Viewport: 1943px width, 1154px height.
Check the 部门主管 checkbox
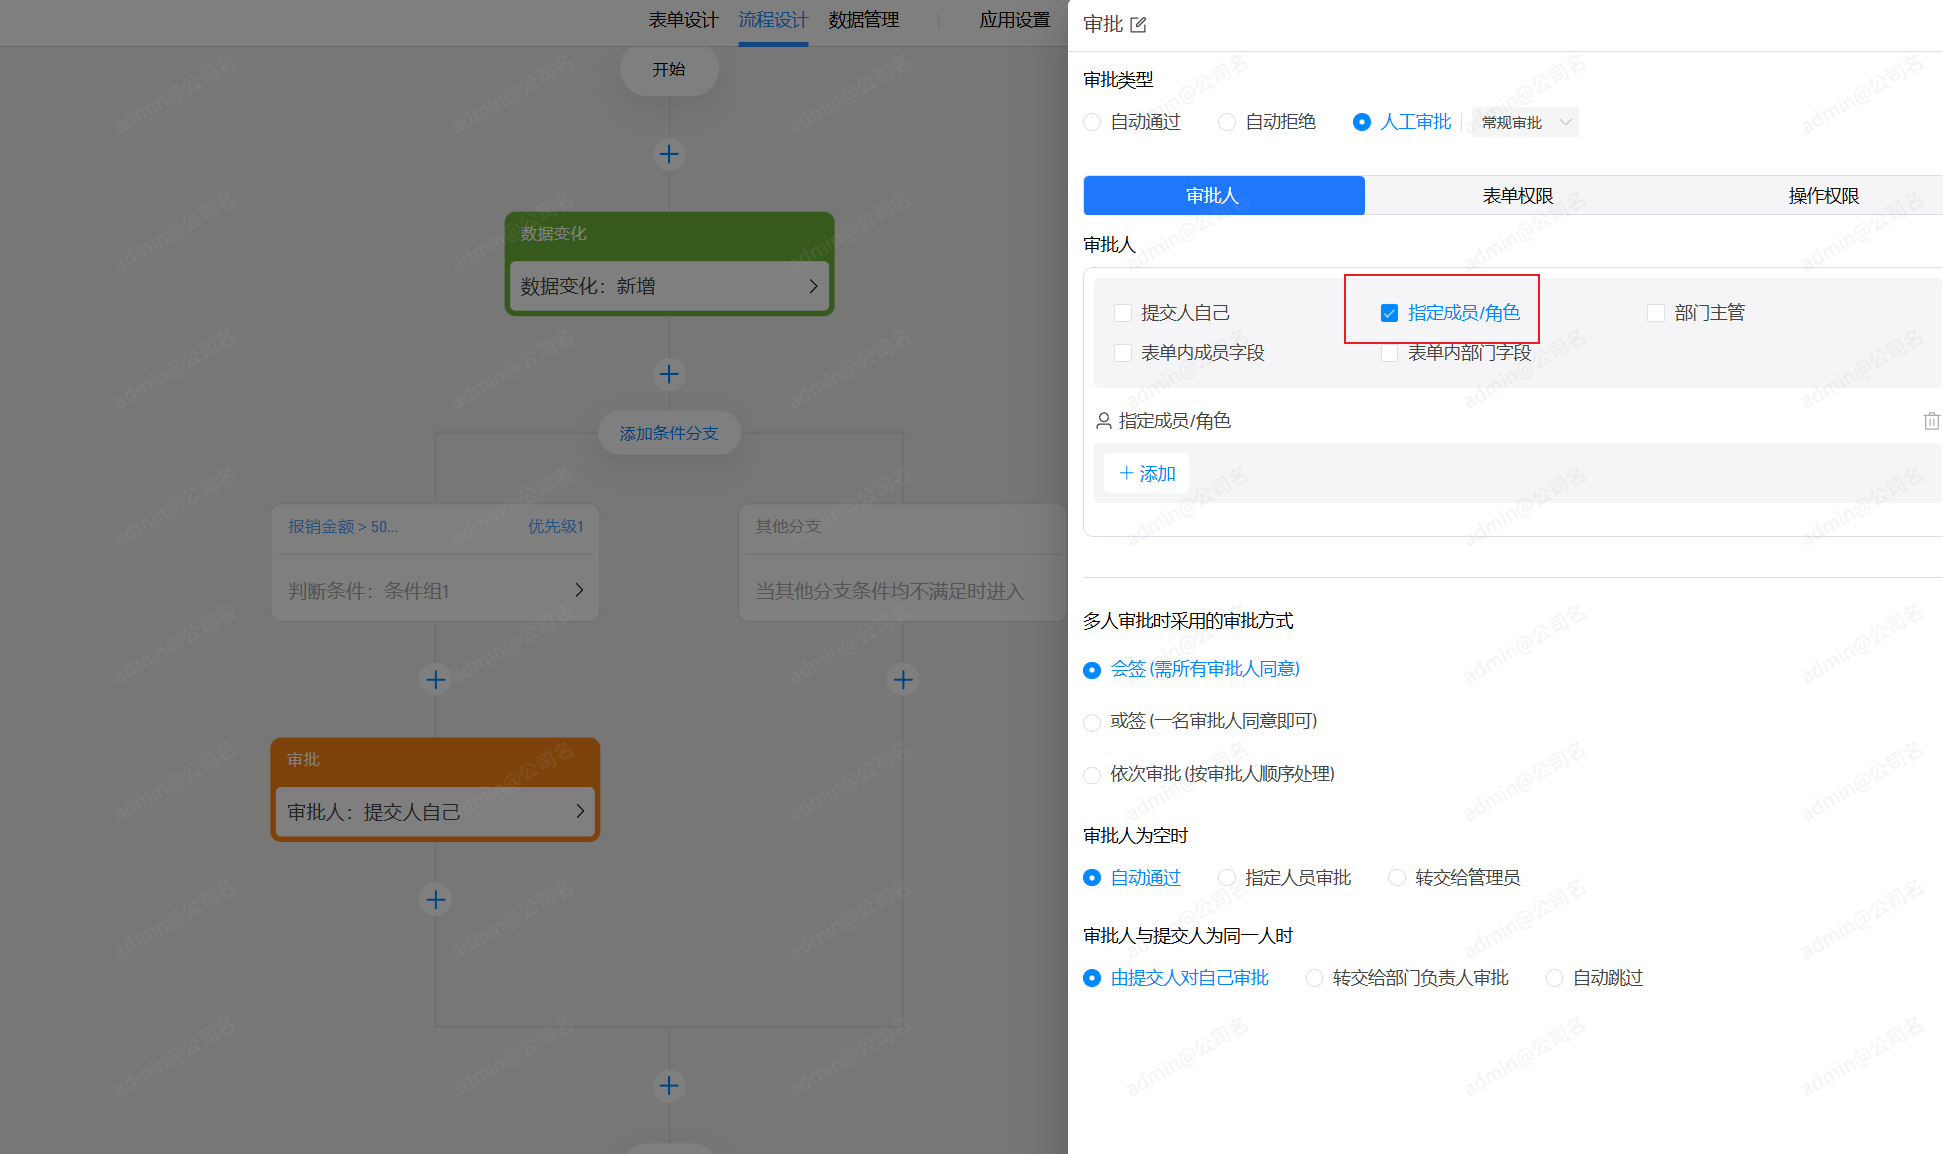coord(1656,313)
